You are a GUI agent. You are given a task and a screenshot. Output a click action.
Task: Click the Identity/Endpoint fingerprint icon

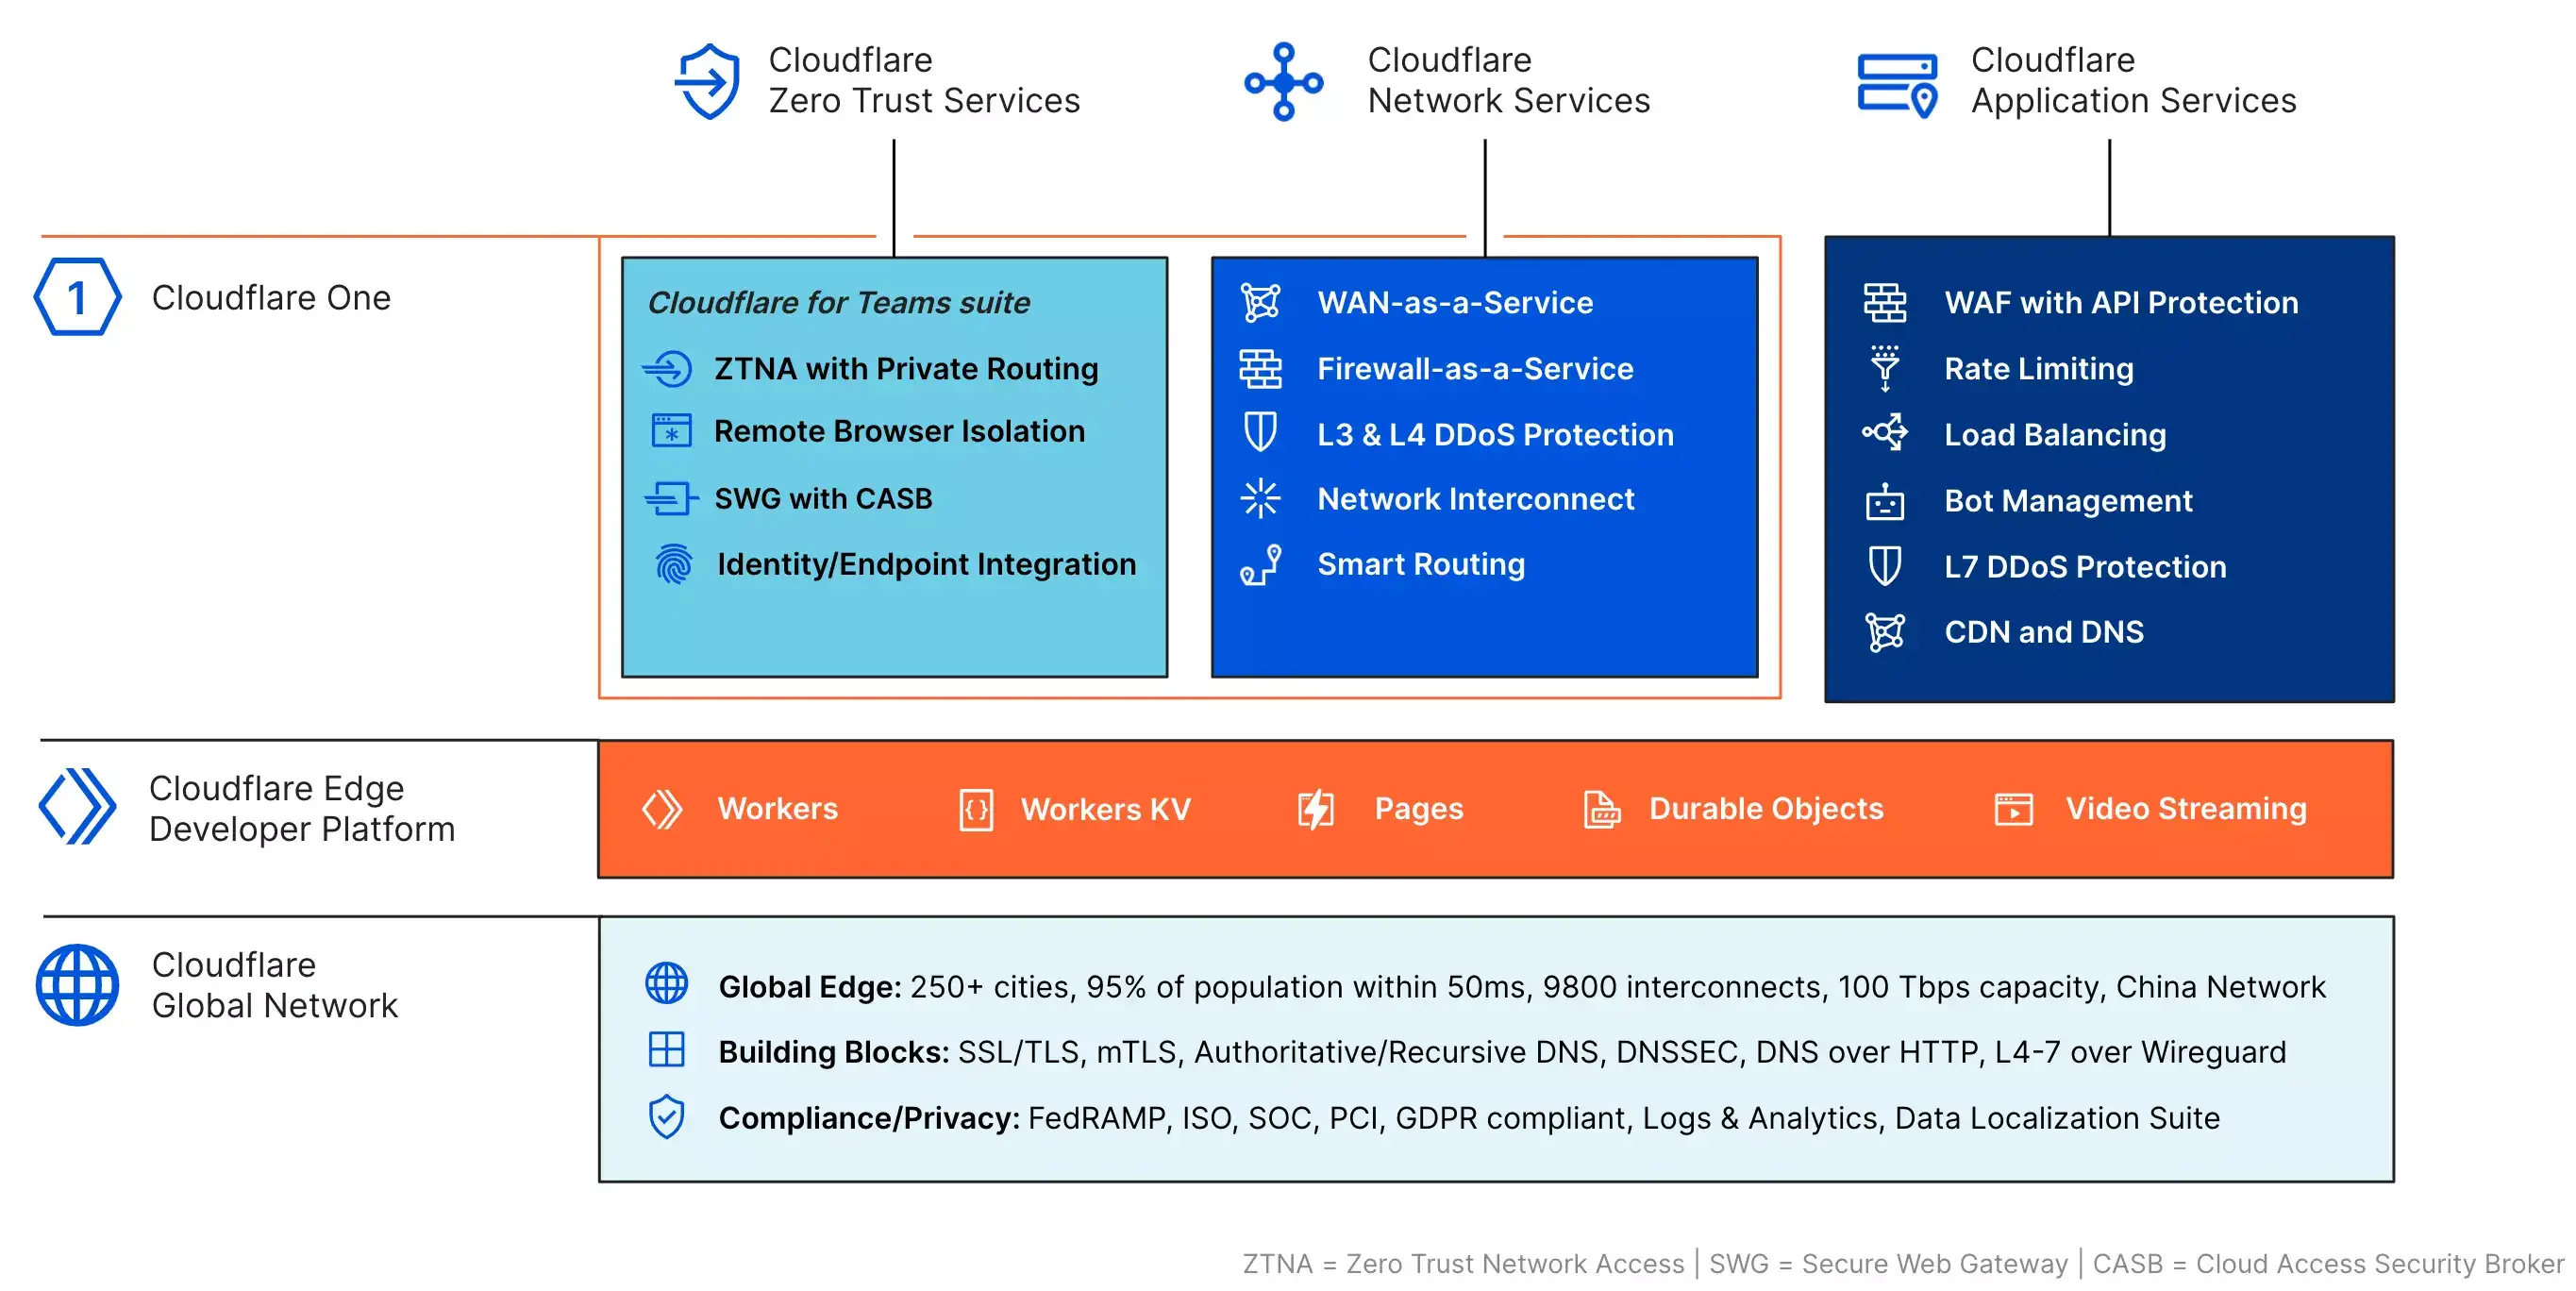click(x=673, y=564)
